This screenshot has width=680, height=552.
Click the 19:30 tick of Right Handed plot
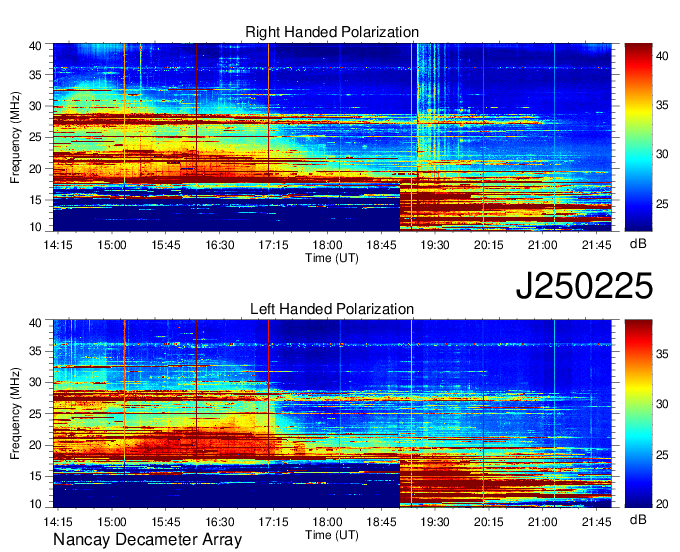(x=435, y=245)
